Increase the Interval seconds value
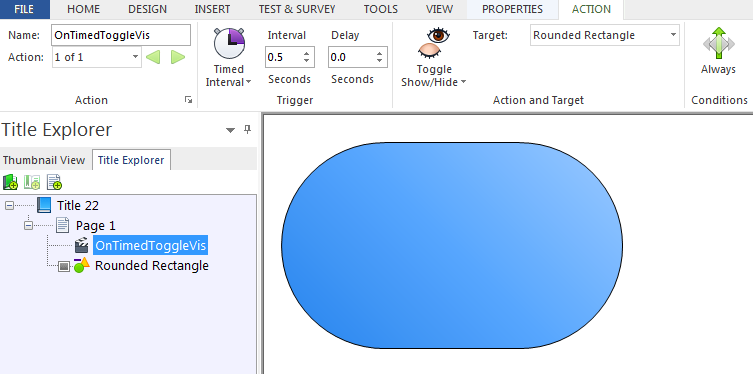753x374 pixels. coord(307,53)
